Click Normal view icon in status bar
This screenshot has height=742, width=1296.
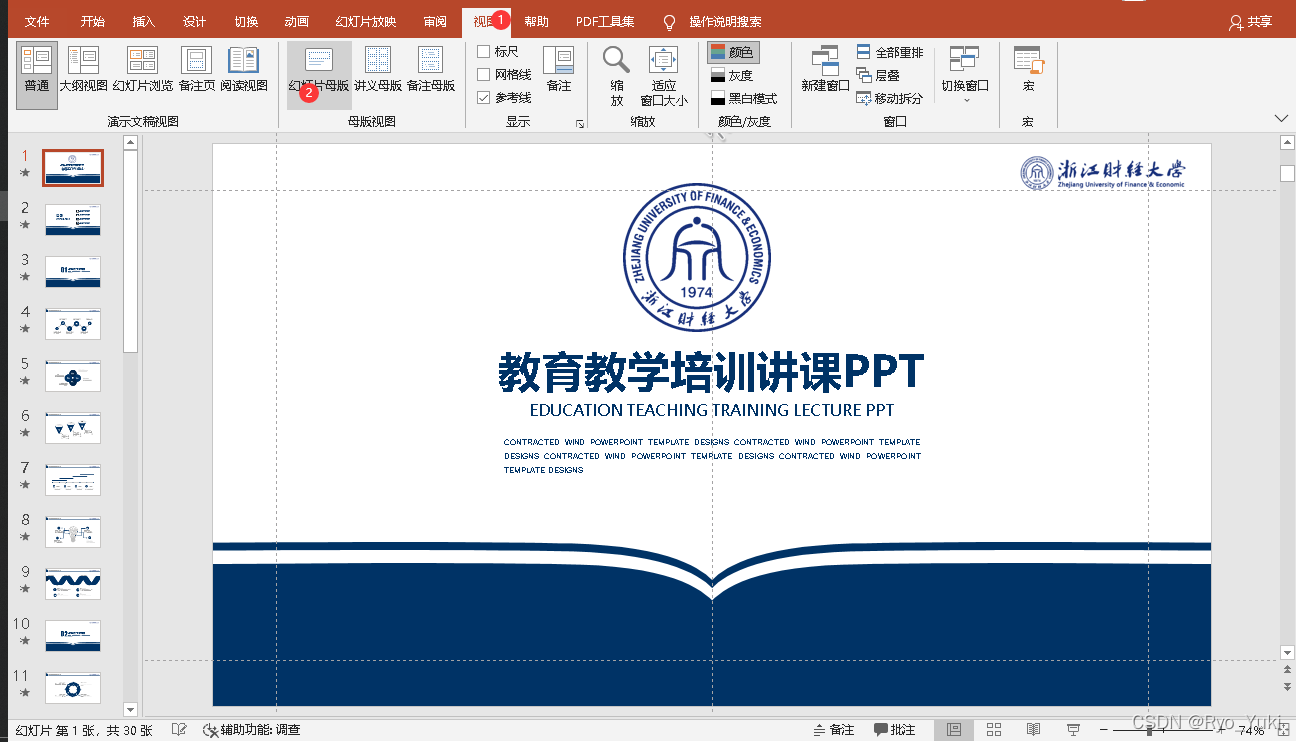(954, 730)
